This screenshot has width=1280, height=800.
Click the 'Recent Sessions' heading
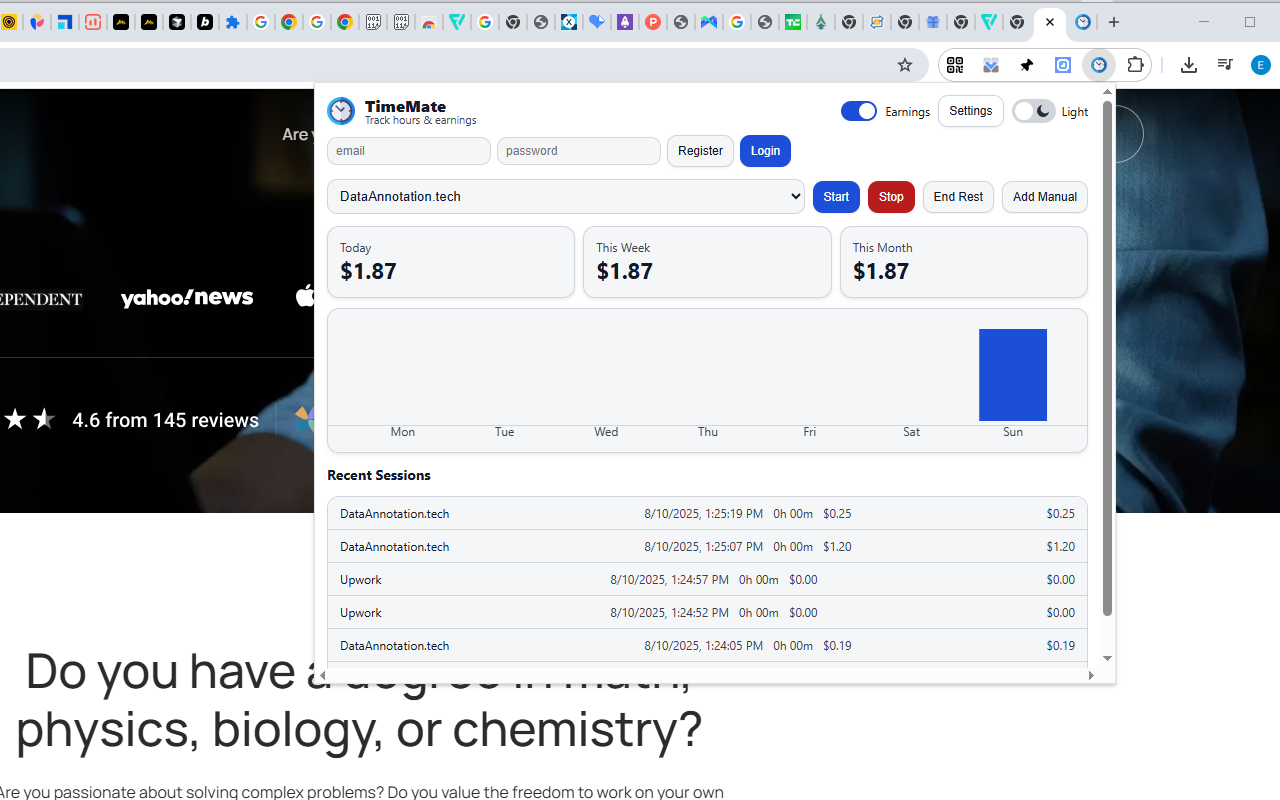coord(379,475)
